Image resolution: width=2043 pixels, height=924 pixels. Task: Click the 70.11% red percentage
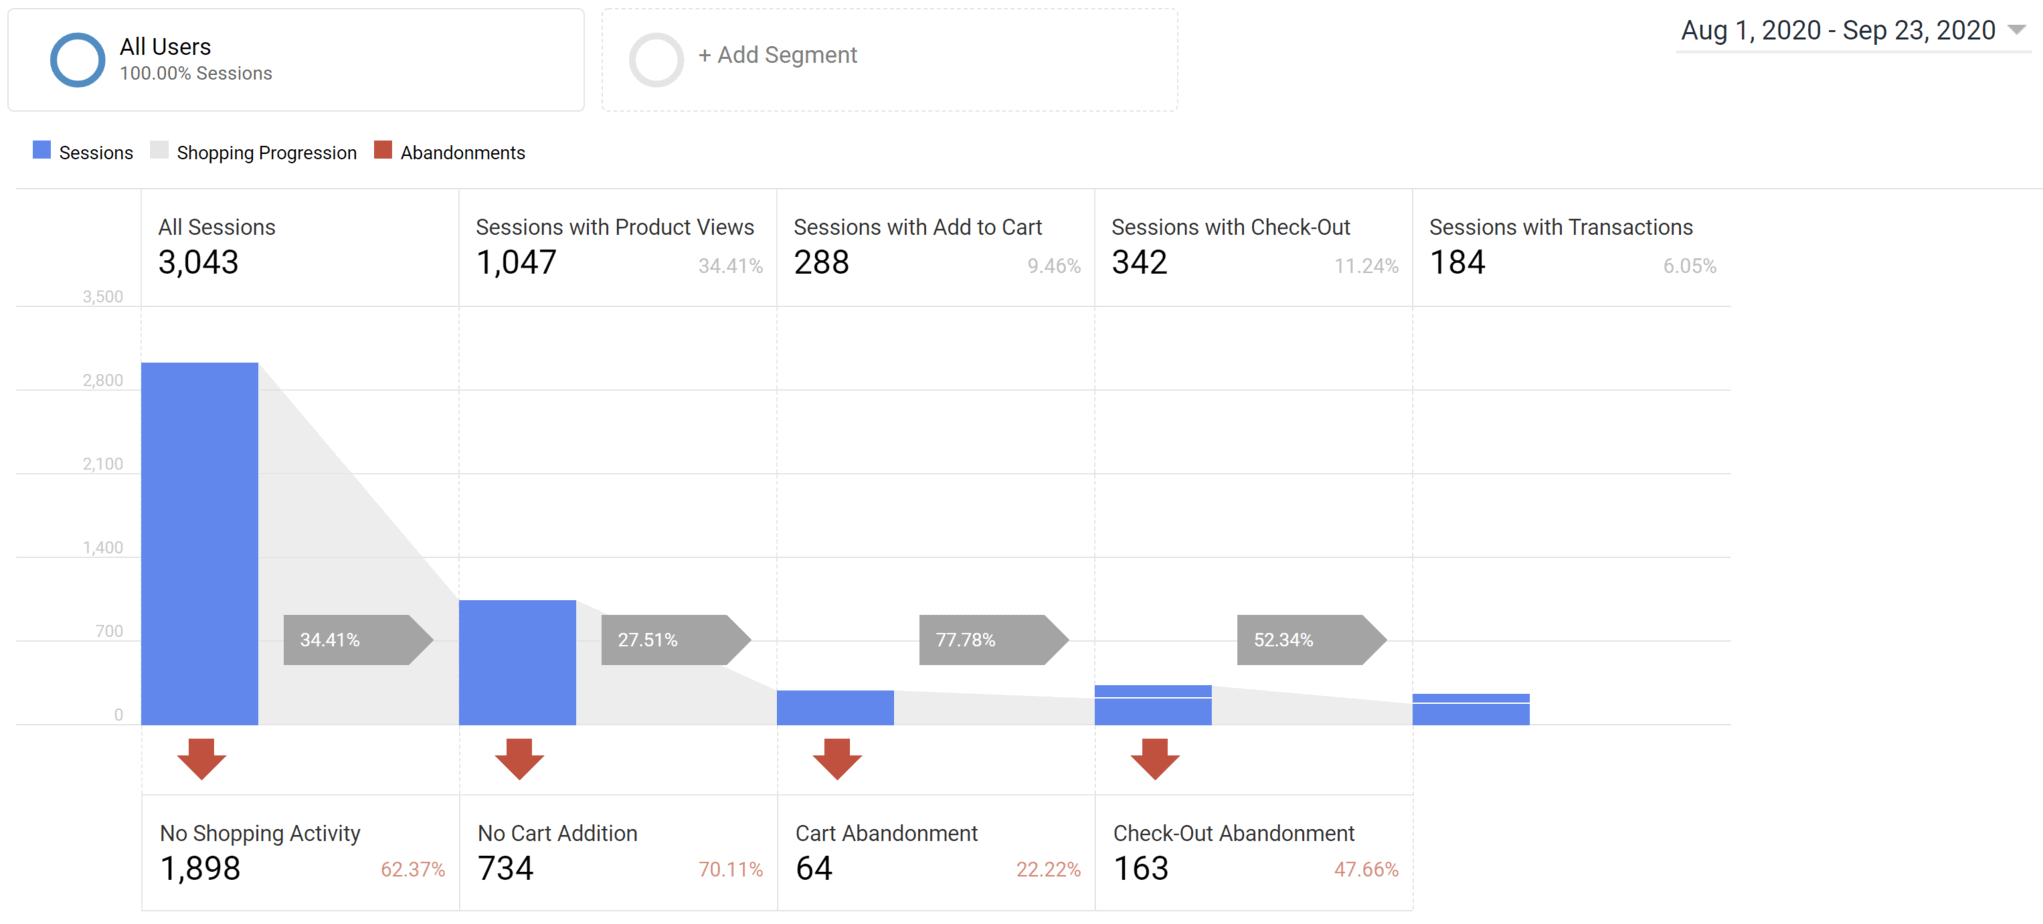pos(731,870)
